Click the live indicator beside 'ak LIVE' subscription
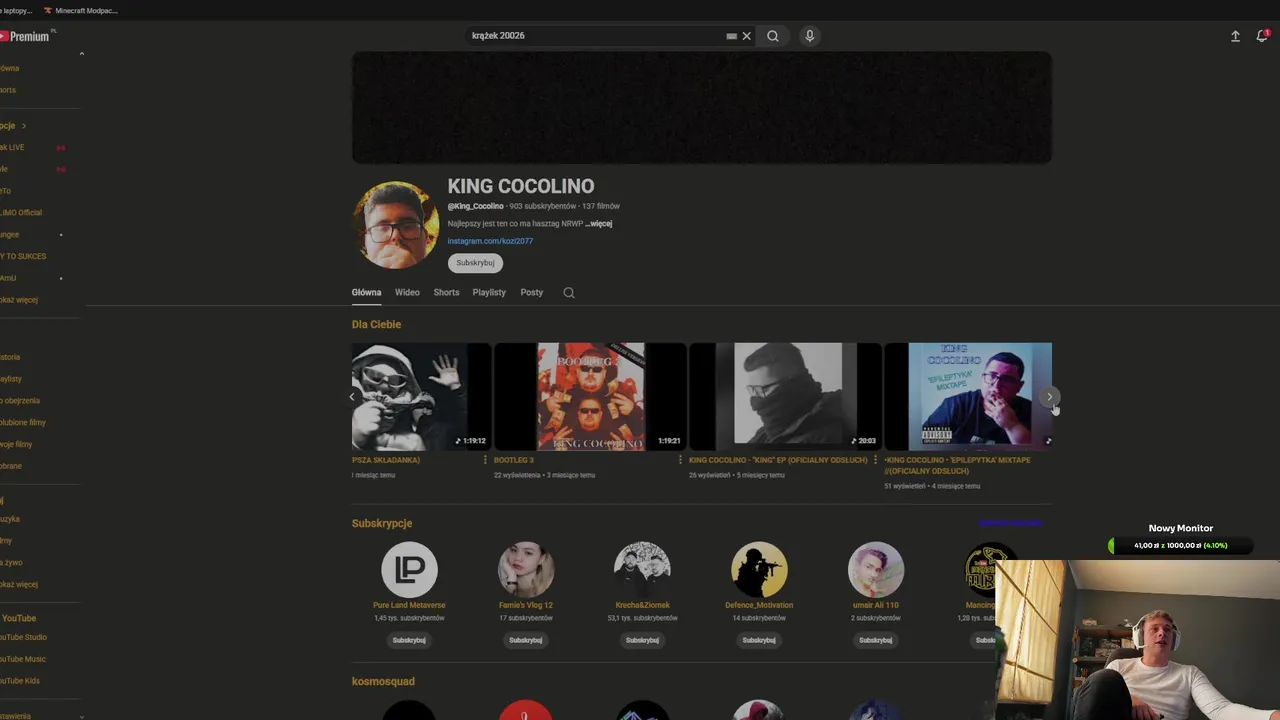The image size is (1280, 720). click(61, 147)
